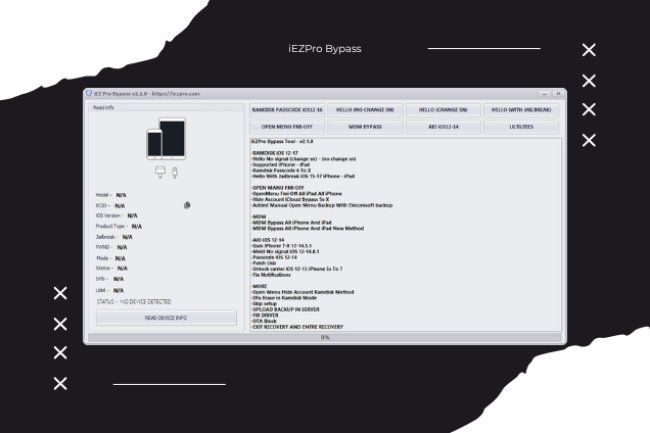650x433 pixels.
Task: Open the UTILITIES section
Action: (521, 127)
